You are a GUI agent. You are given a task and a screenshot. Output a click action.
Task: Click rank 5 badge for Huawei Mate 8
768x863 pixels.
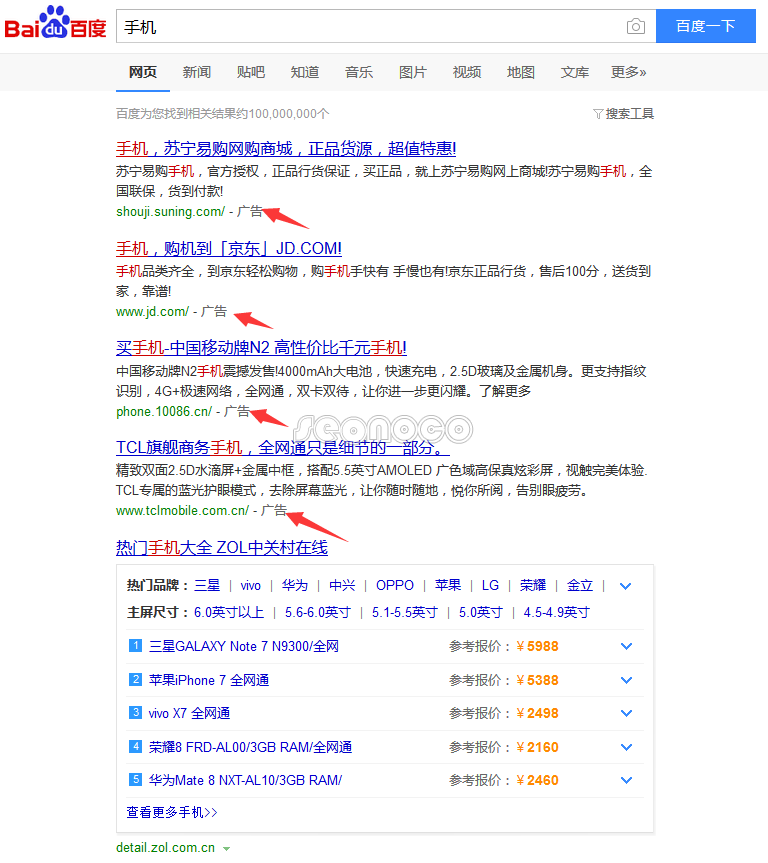(x=135, y=780)
